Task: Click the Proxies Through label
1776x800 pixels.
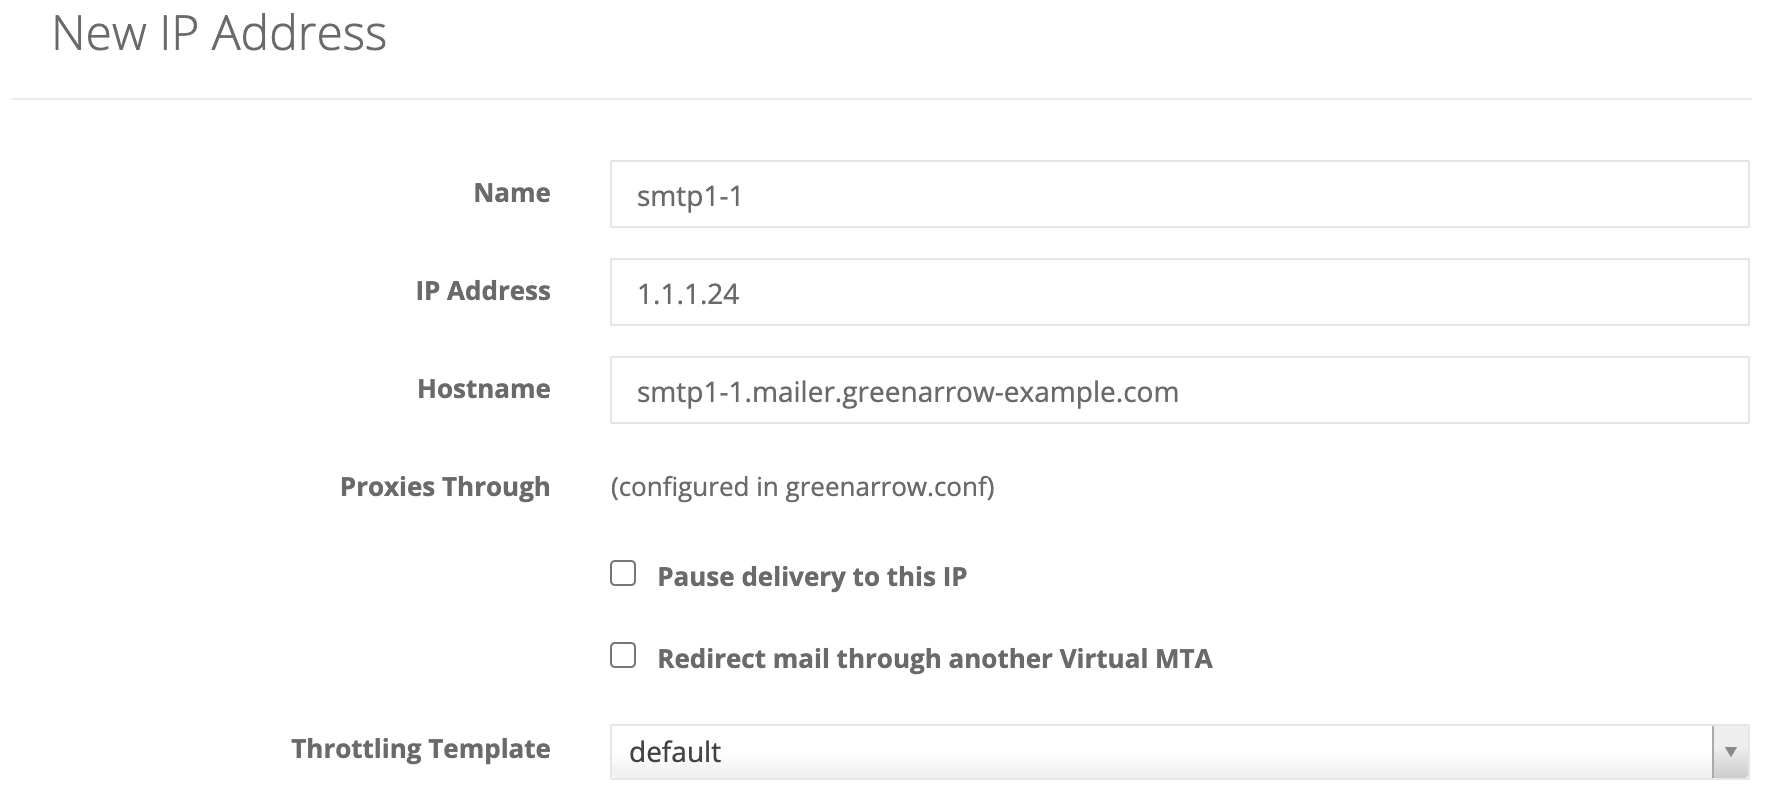Action: (x=444, y=487)
